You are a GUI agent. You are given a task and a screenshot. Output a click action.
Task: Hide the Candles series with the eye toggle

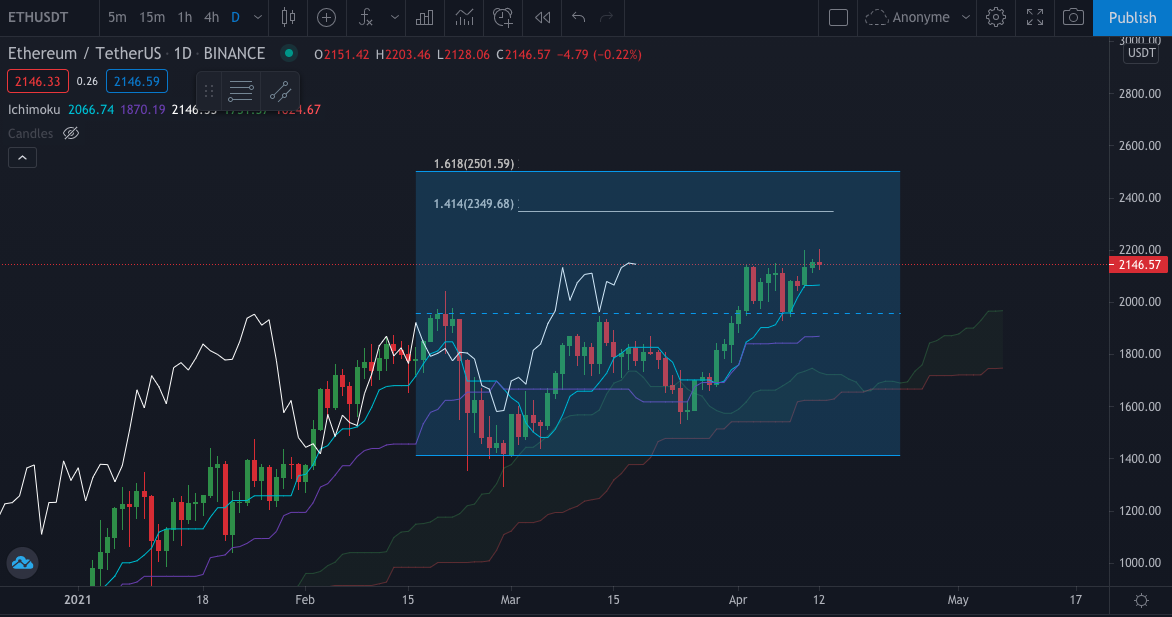tap(70, 133)
